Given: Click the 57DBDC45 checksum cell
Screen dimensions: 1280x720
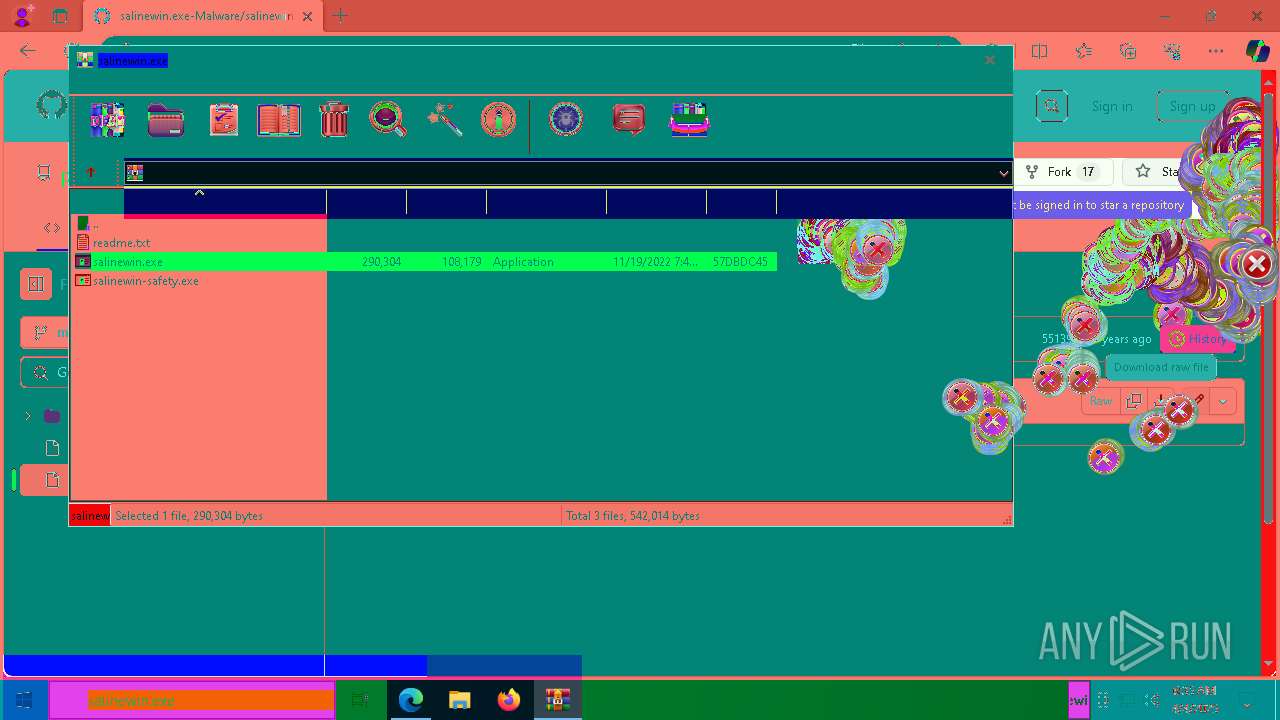Looking at the screenshot, I should pyautogui.click(x=740, y=262).
